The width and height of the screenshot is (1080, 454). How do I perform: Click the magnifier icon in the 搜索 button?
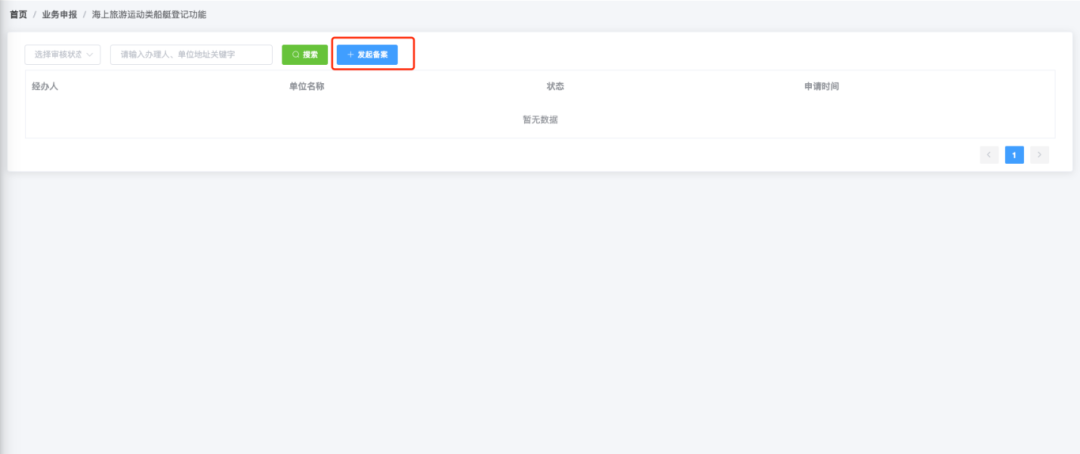295,55
